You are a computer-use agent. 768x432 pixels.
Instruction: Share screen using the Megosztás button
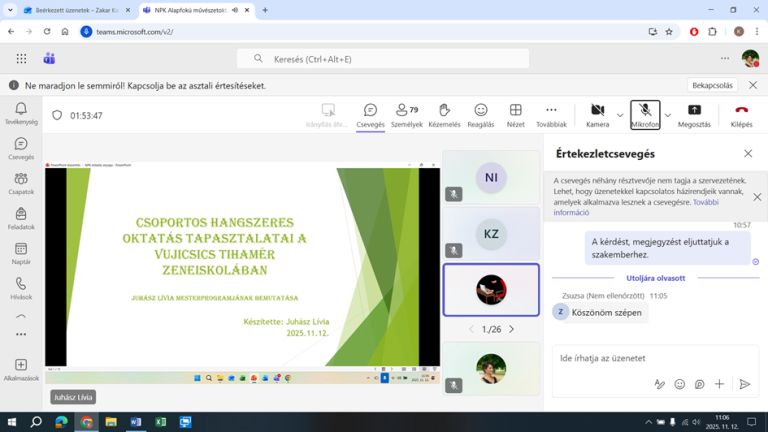(x=694, y=114)
